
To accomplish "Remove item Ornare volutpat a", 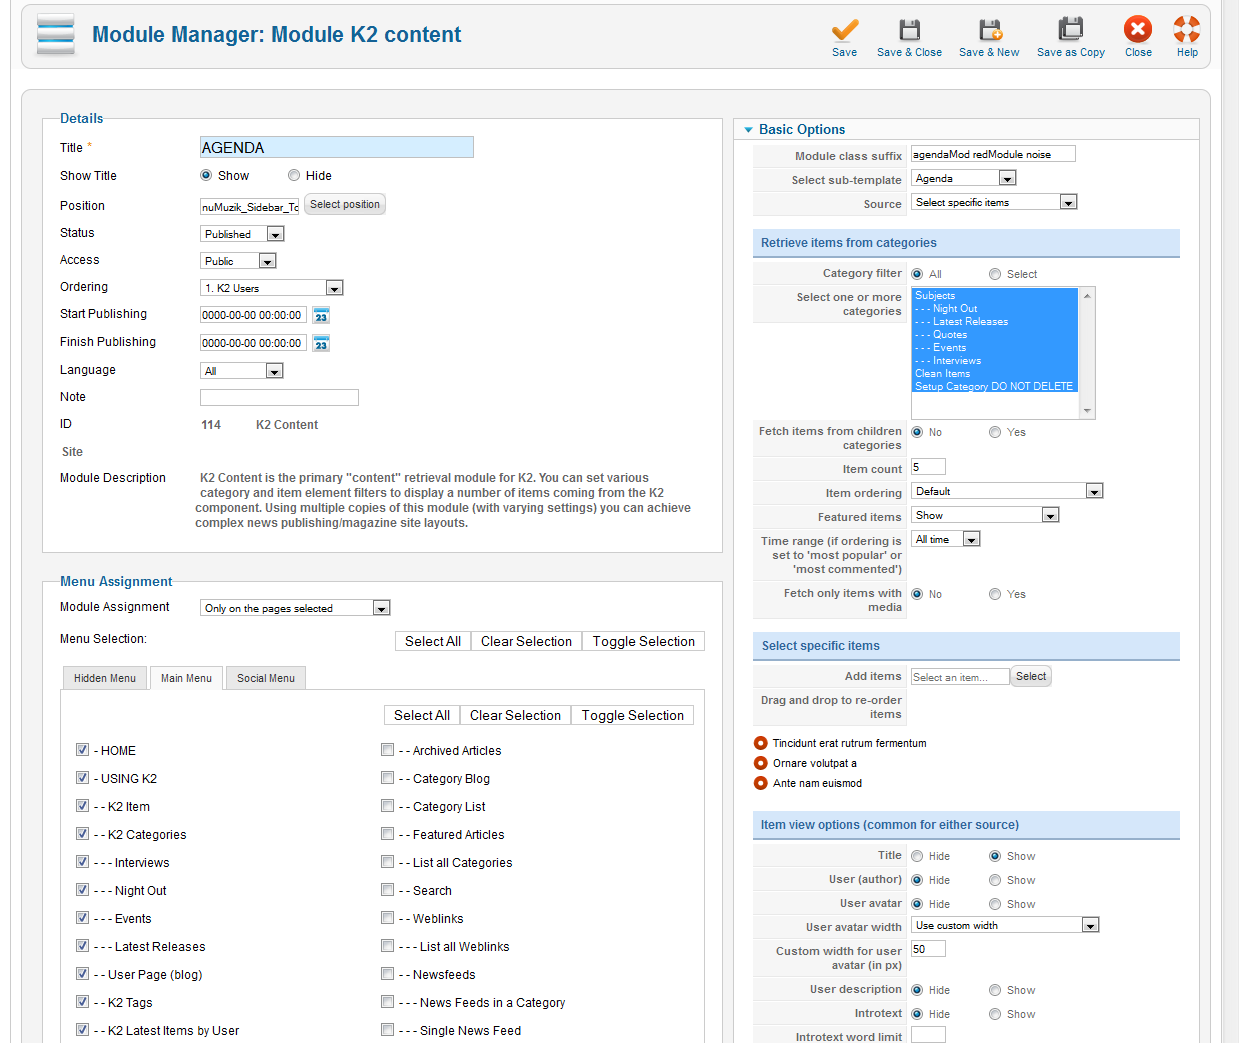I will [x=761, y=763].
